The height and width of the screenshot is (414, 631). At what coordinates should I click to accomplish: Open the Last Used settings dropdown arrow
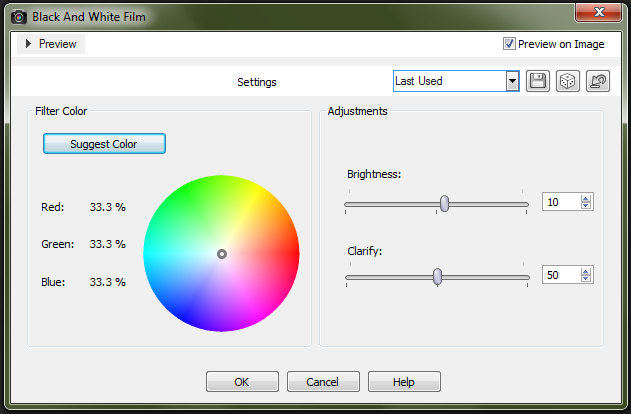[x=512, y=81]
